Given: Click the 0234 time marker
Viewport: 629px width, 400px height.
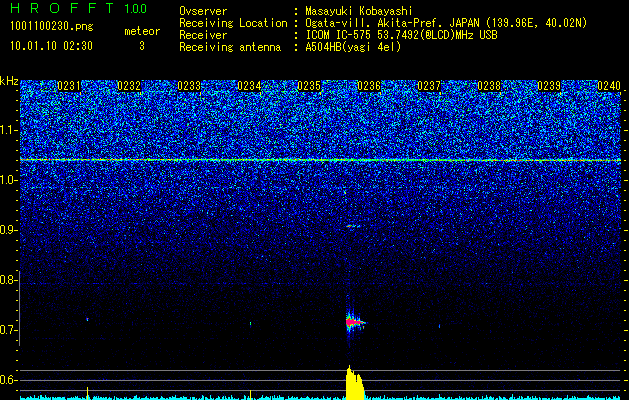Looking at the screenshot, I should pyautogui.click(x=249, y=86).
